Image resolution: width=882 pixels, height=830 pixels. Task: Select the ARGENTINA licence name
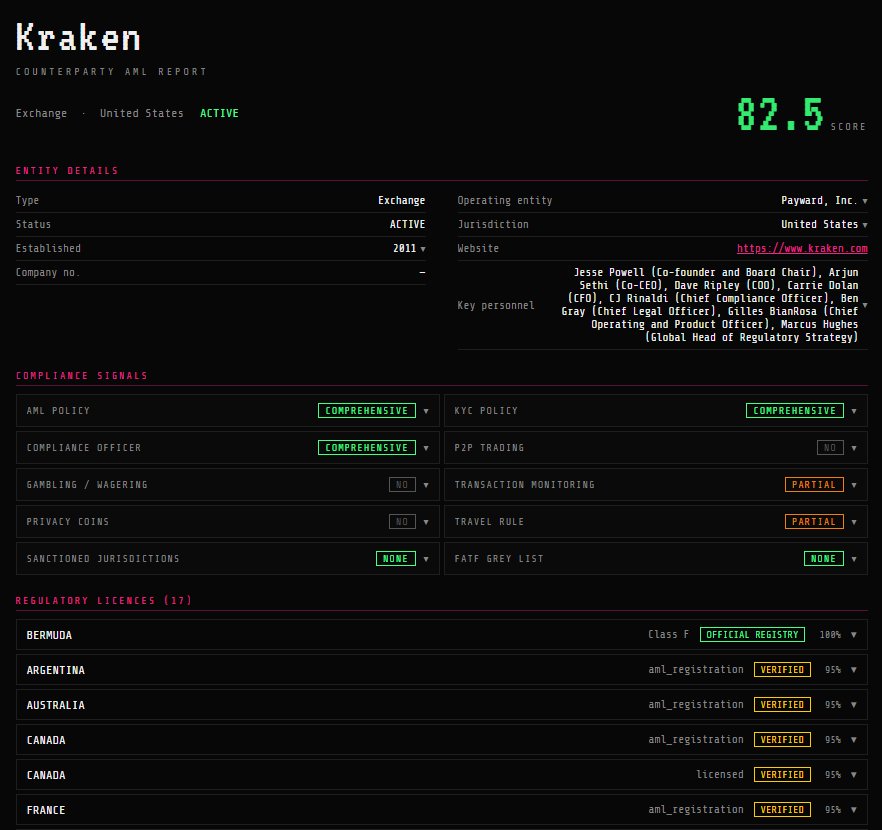click(56, 670)
